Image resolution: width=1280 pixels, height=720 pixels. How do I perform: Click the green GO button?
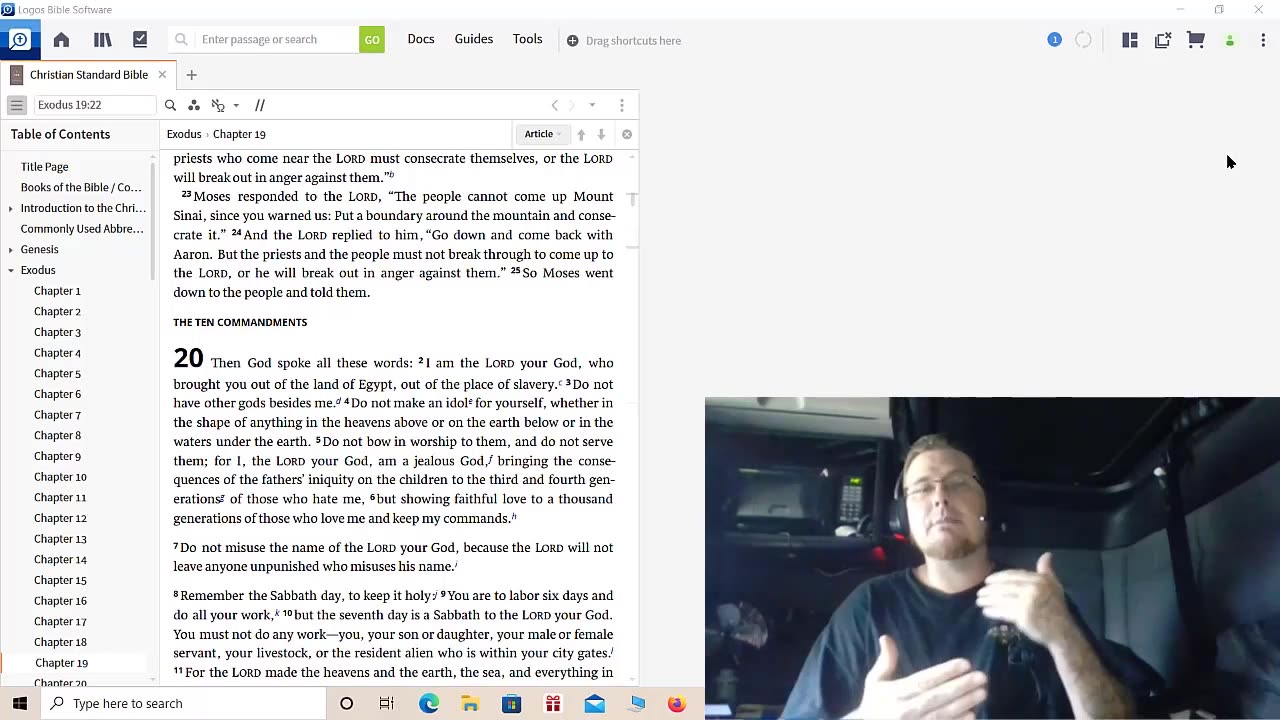(372, 40)
